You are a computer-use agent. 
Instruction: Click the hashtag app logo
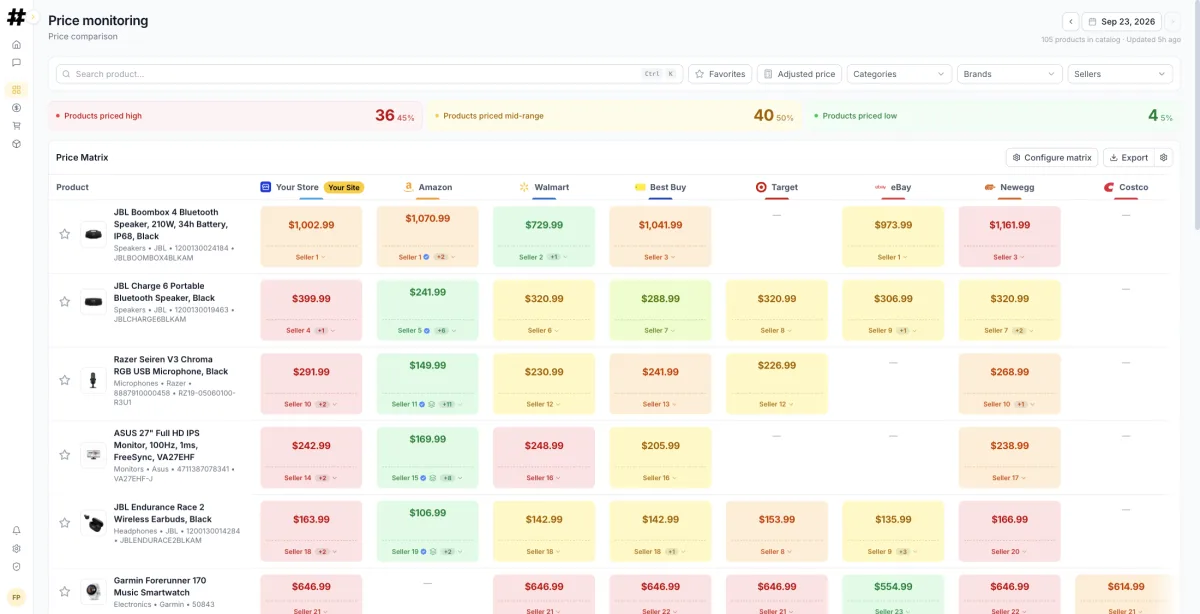pos(16,17)
